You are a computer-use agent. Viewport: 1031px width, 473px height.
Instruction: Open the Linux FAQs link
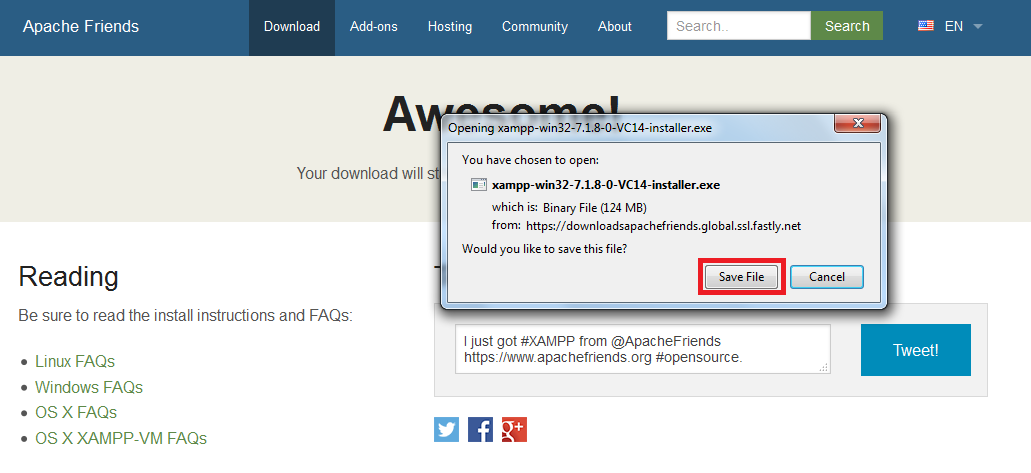click(75, 361)
